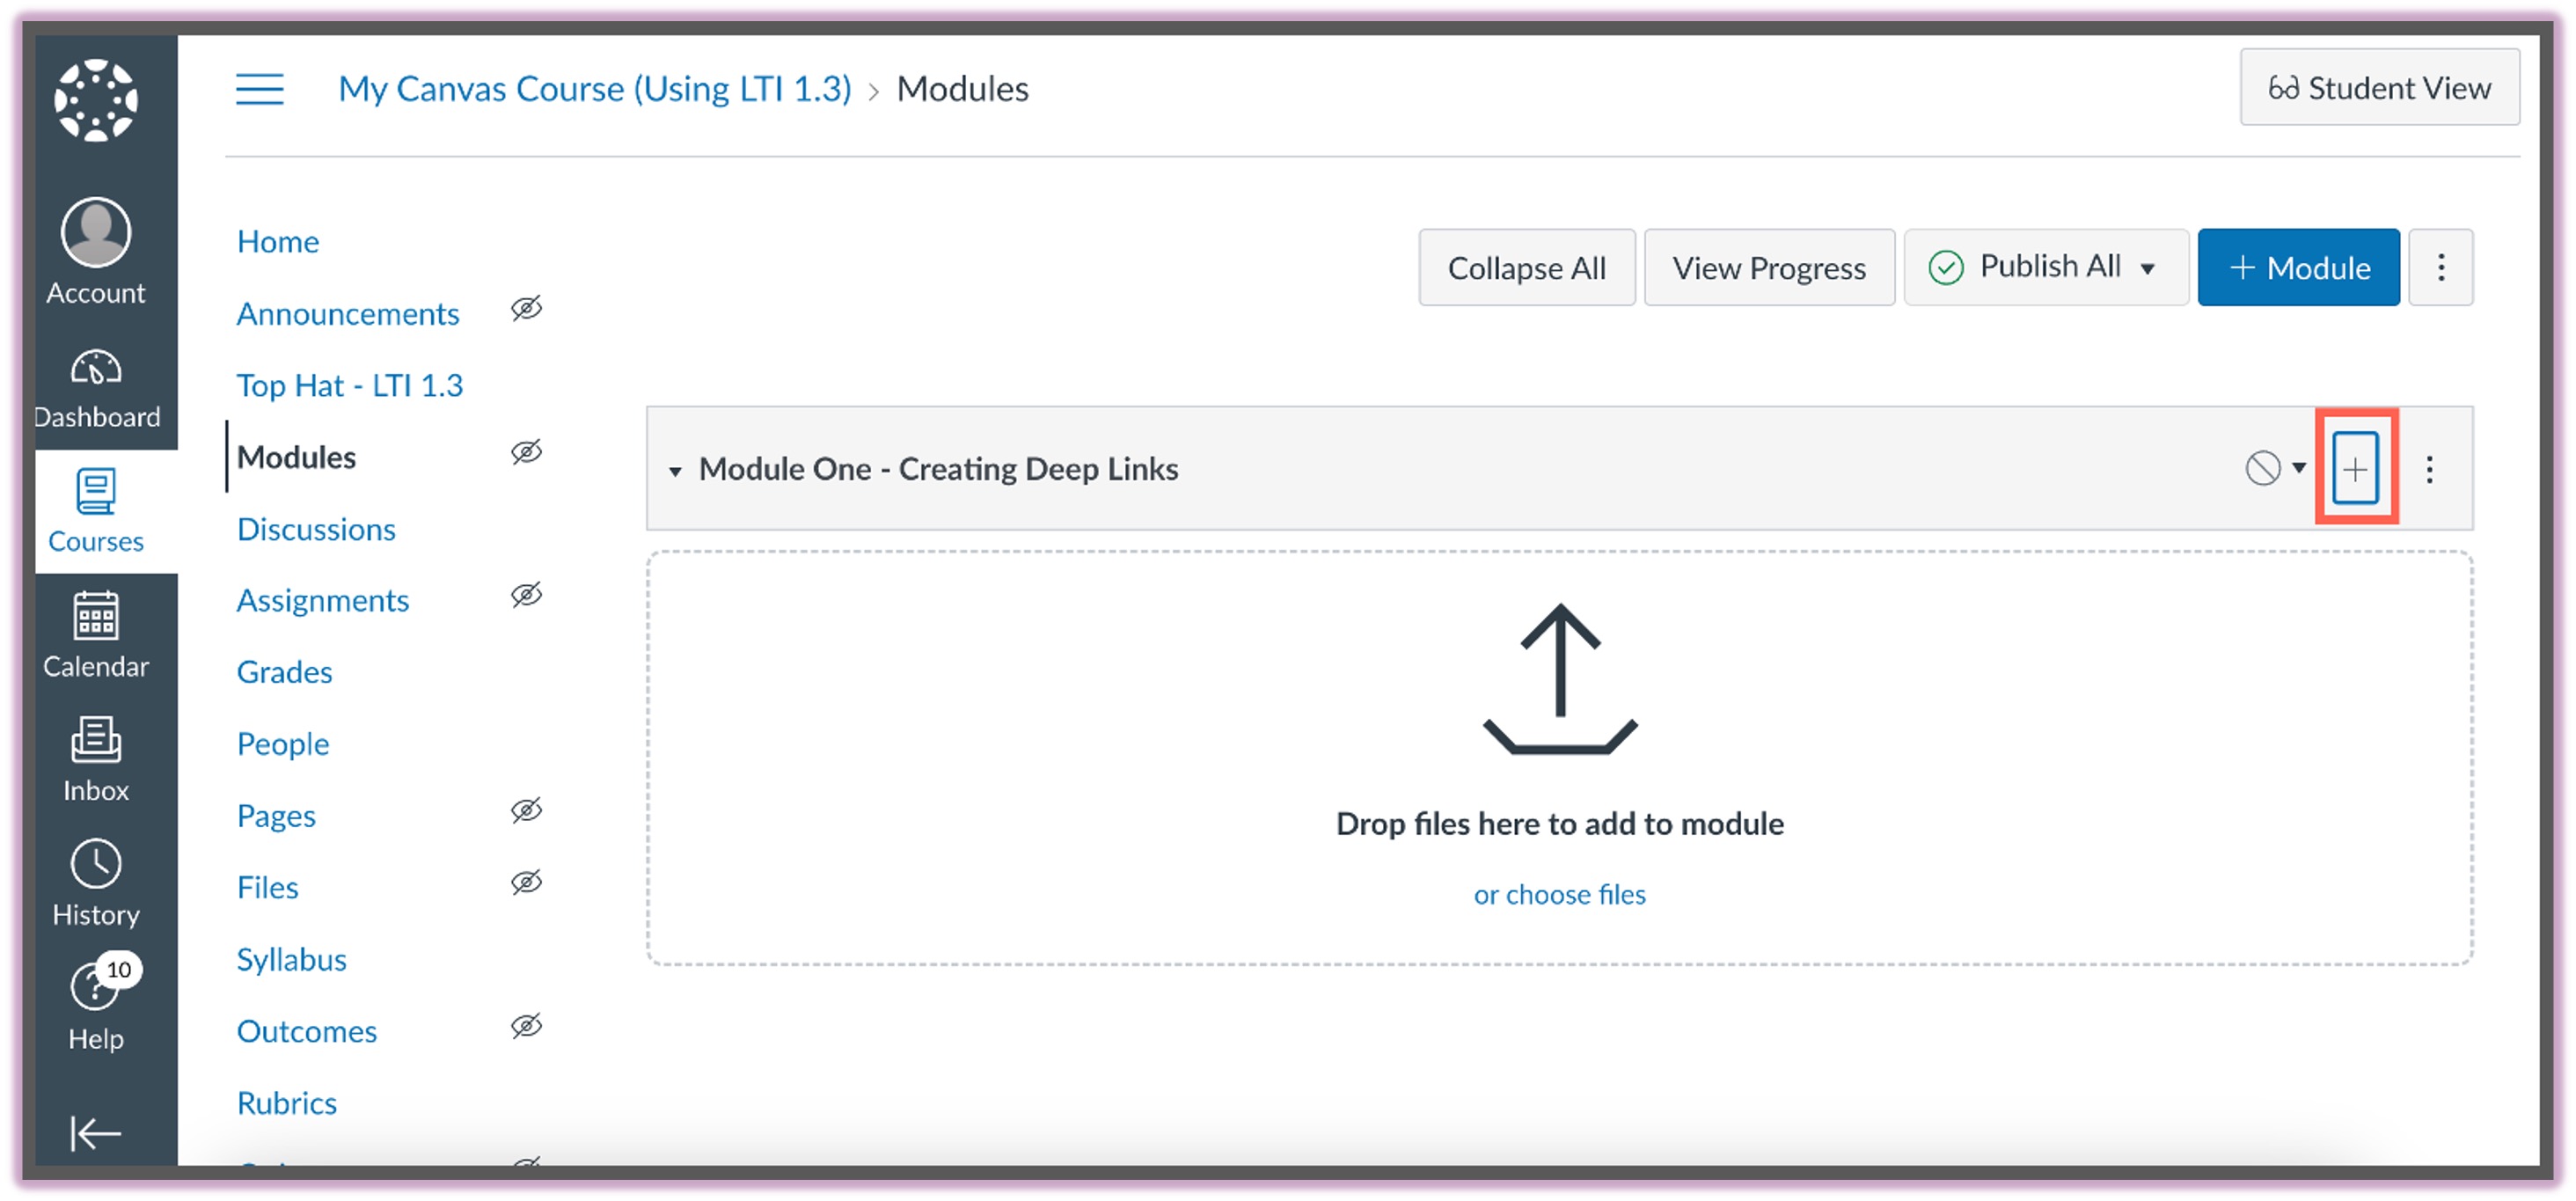Image resolution: width=2576 pixels, height=1201 pixels.
Task: Click hidden-eye icon beside Announcements
Action: (x=526, y=309)
